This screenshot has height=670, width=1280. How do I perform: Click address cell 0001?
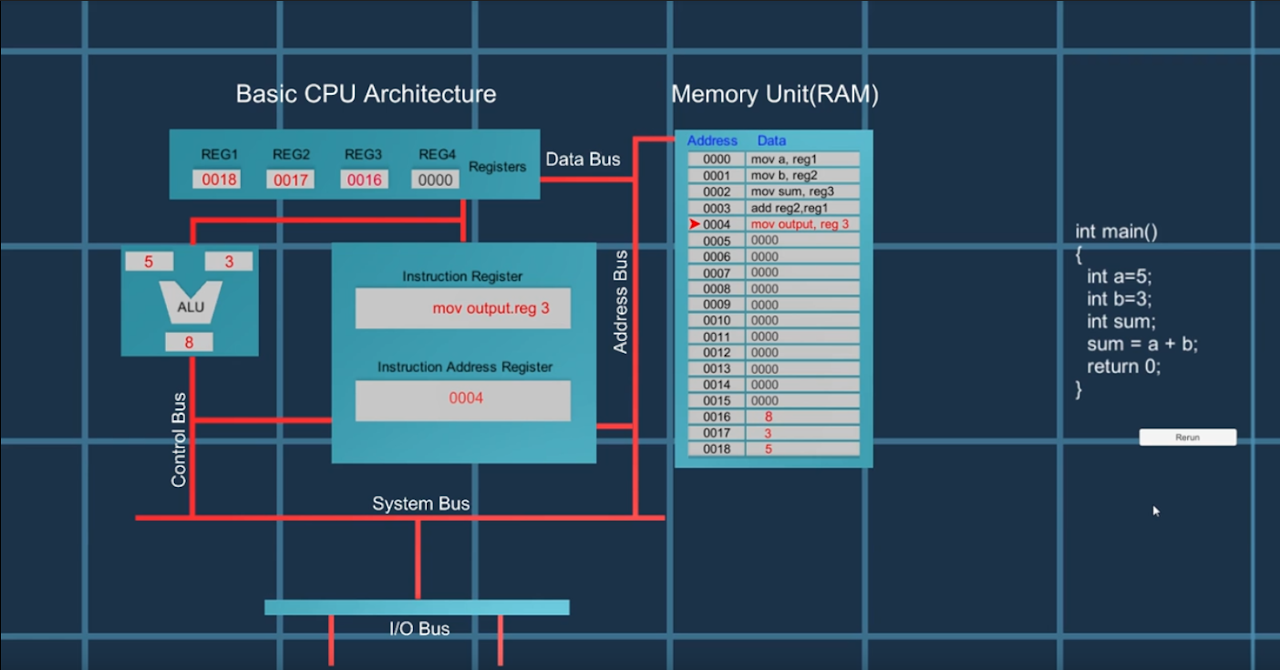point(716,175)
